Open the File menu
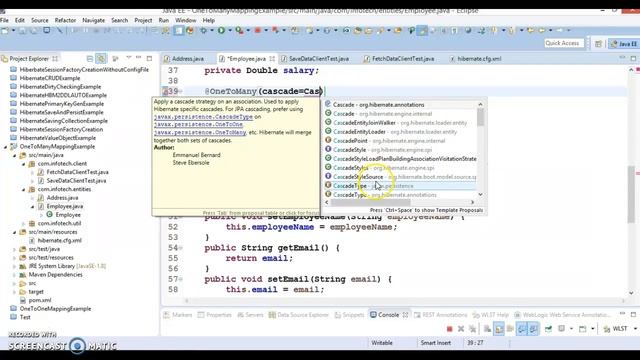This screenshot has height=360, width=640. (4, 20)
